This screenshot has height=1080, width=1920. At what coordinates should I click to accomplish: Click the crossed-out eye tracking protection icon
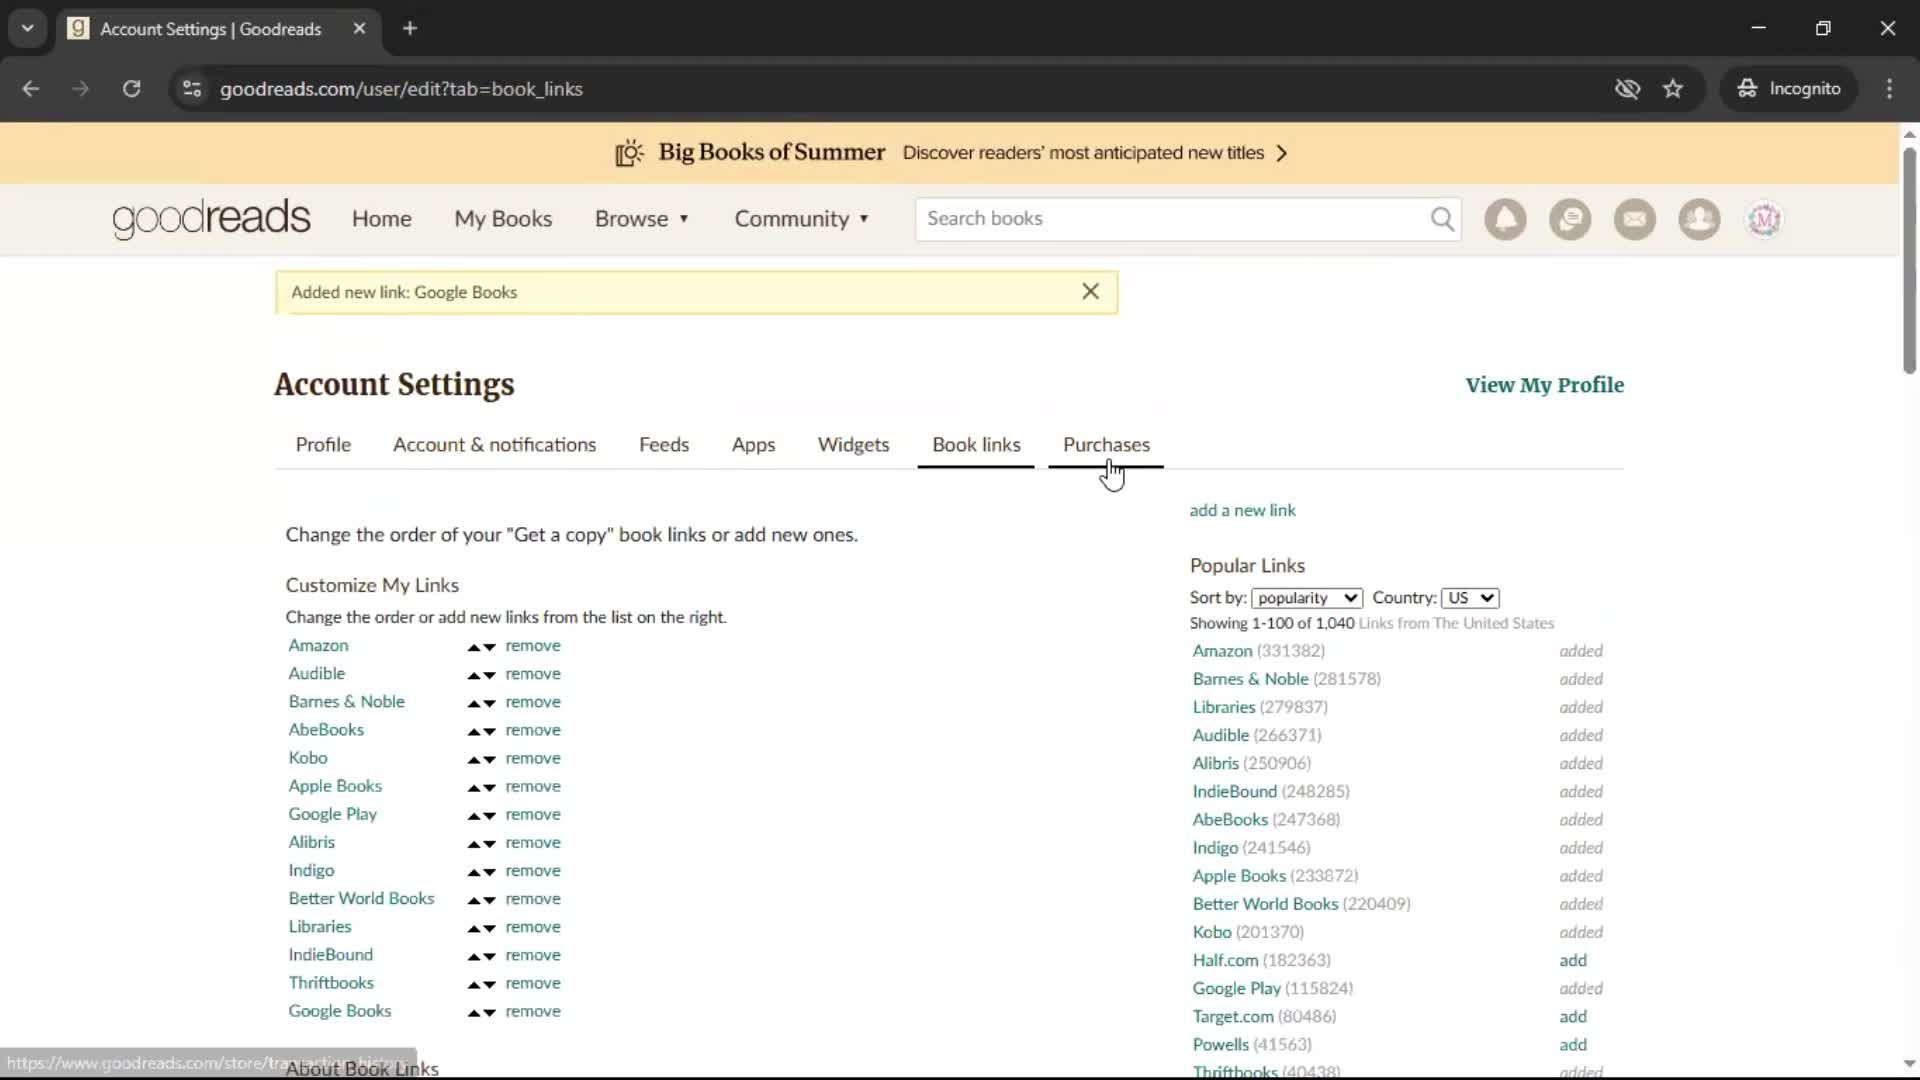(x=1627, y=89)
